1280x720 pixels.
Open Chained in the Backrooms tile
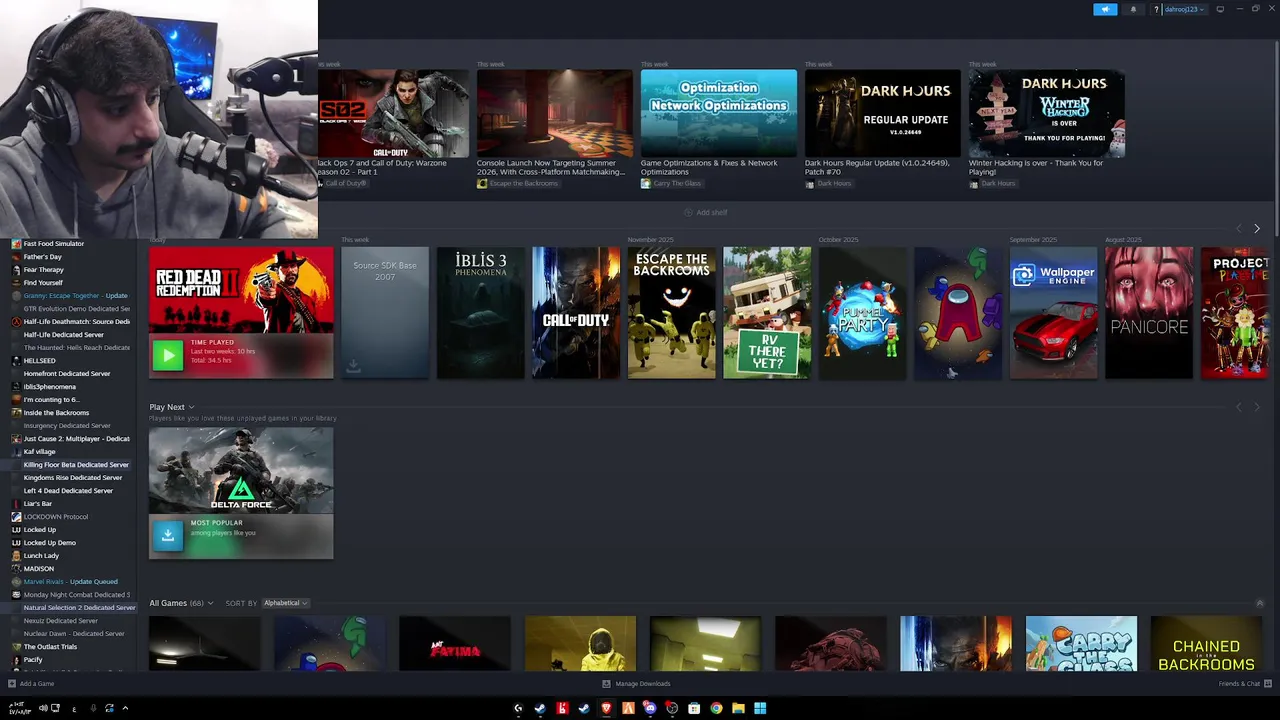tap(1206, 643)
